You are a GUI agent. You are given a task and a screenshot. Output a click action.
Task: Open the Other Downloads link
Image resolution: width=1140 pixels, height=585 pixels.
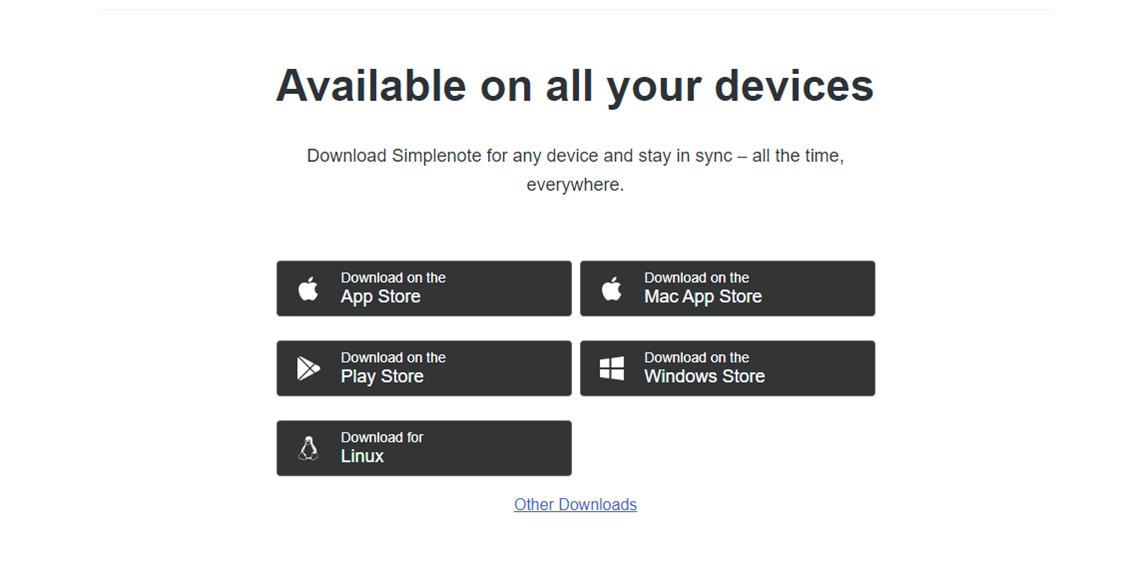coord(575,505)
